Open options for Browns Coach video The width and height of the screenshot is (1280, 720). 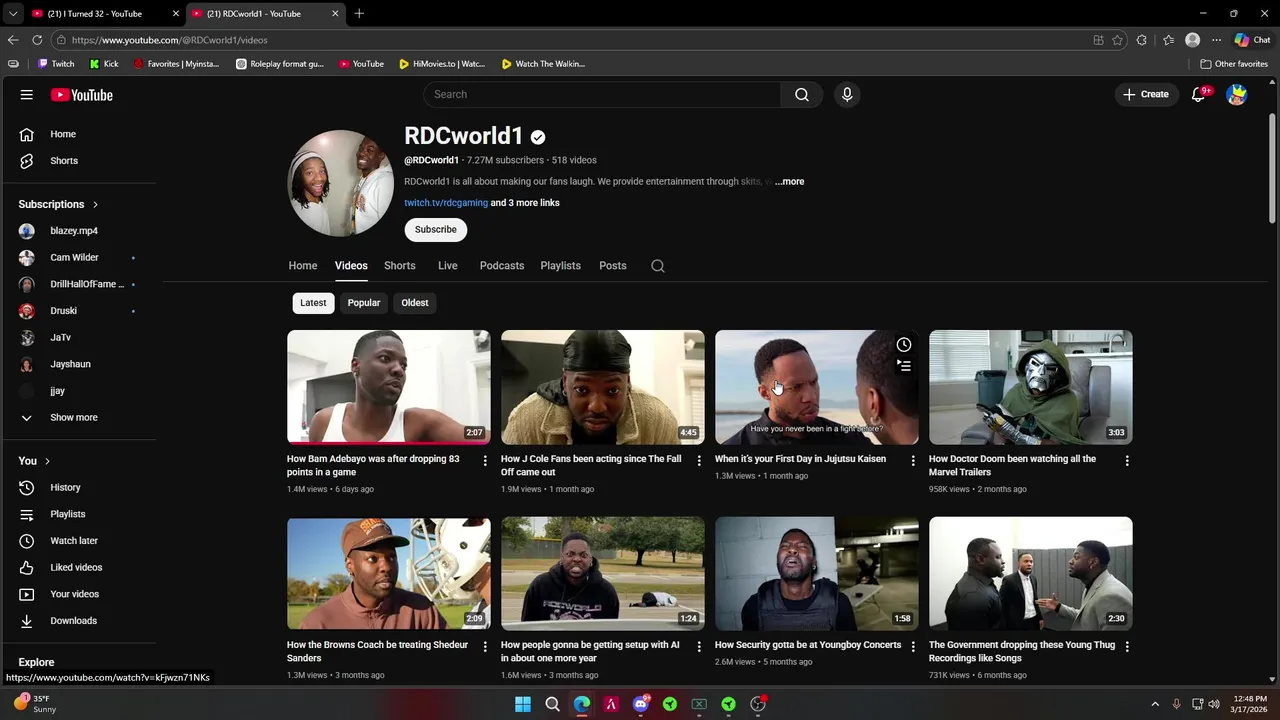click(485, 646)
